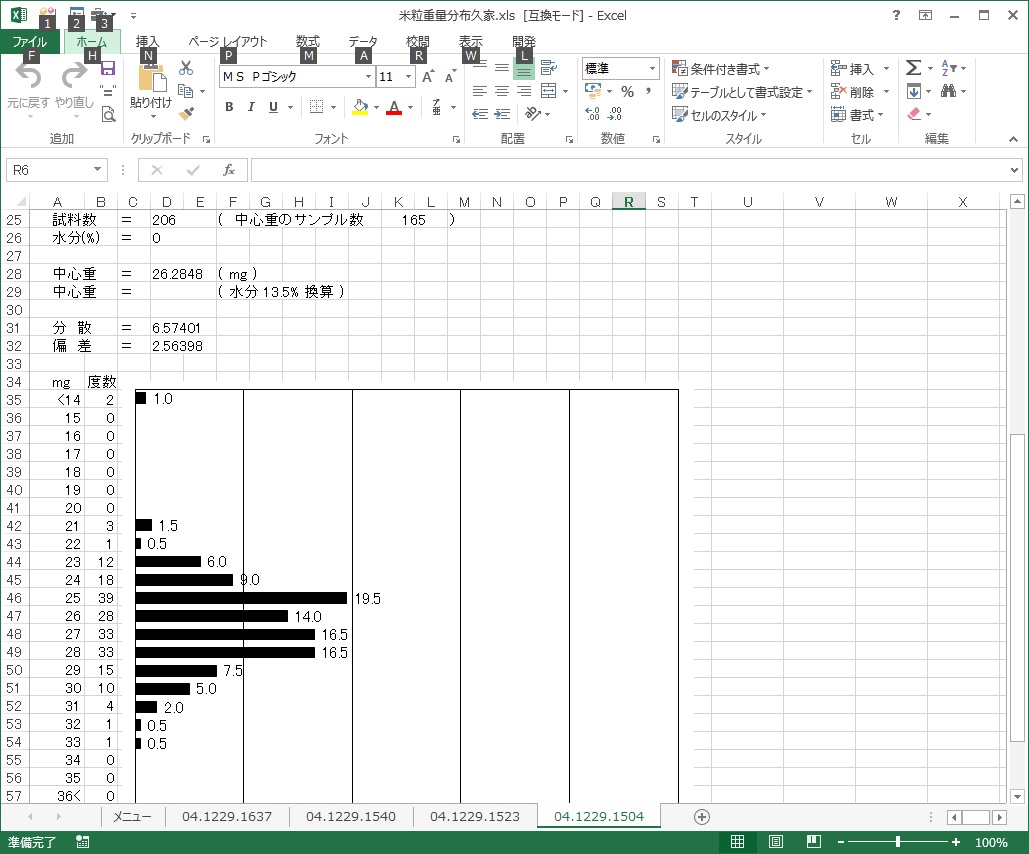Toggle Italic formatting

251,107
